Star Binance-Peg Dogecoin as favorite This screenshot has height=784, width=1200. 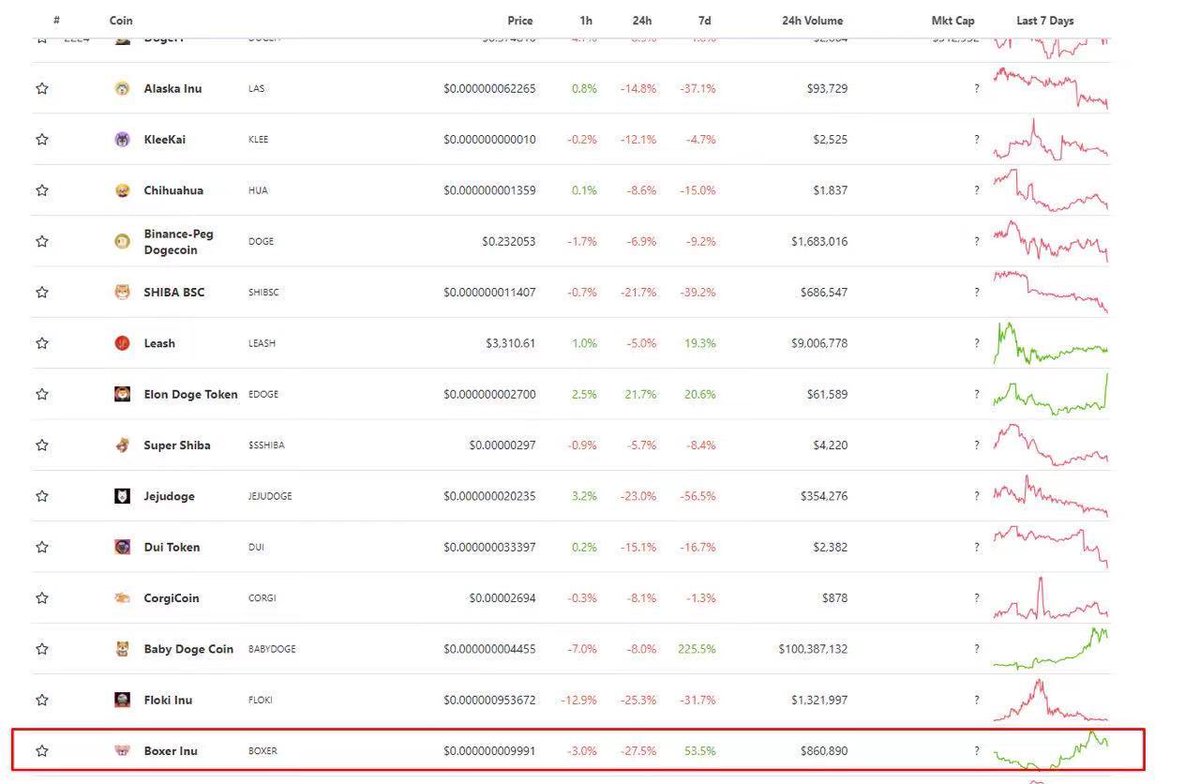point(42,242)
